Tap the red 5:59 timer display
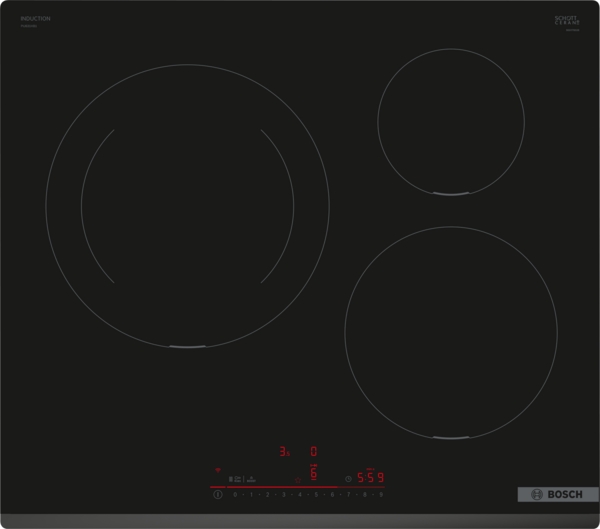Image resolution: width=600 pixels, height=529 pixels. [373, 477]
